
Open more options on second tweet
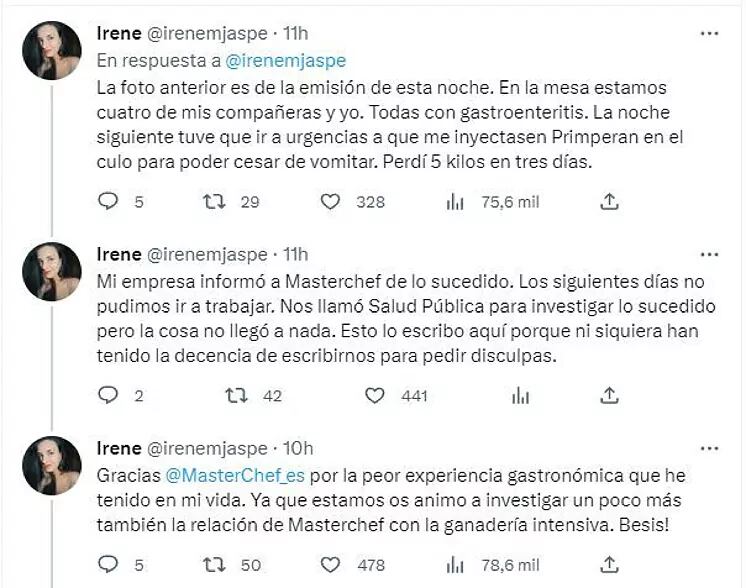click(709, 254)
